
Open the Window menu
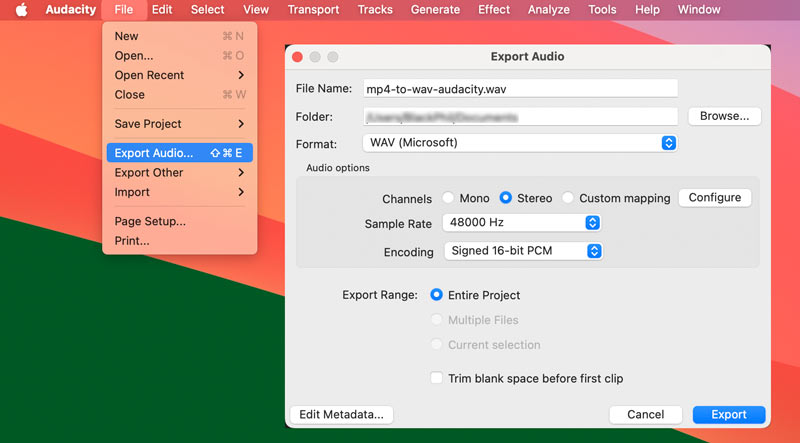tap(699, 10)
